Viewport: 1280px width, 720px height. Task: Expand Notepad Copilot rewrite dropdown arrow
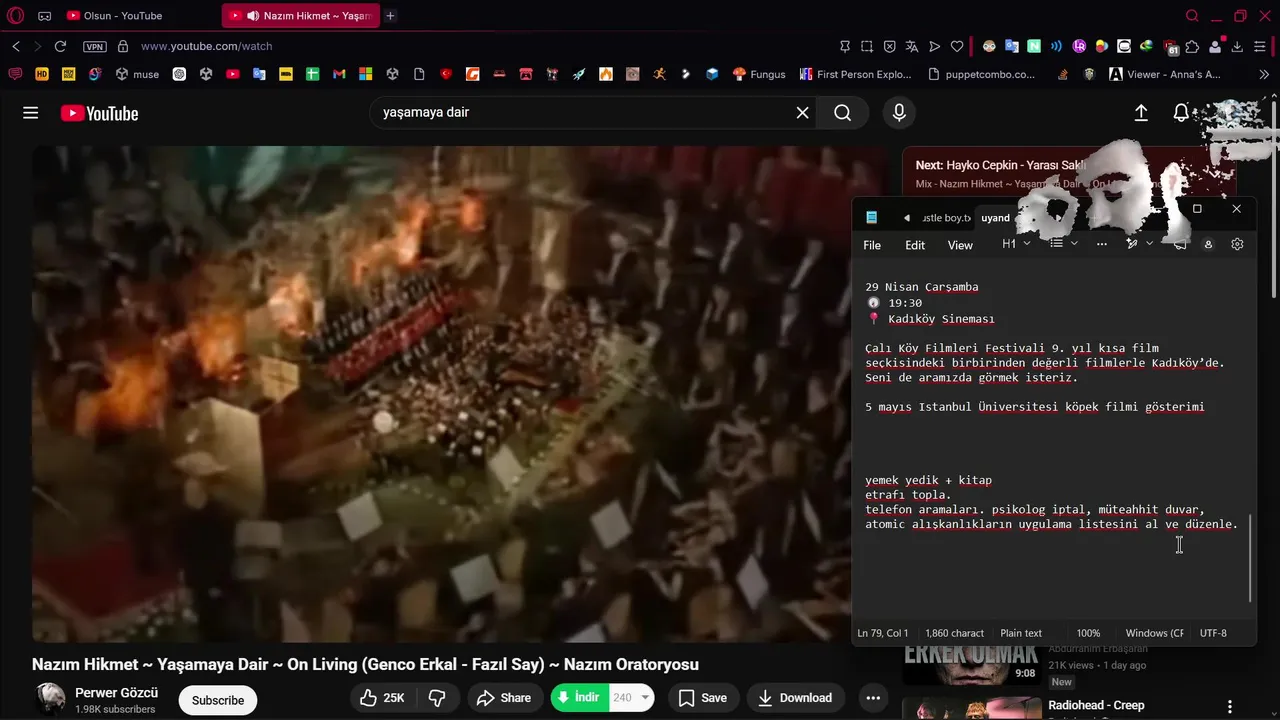1150,244
